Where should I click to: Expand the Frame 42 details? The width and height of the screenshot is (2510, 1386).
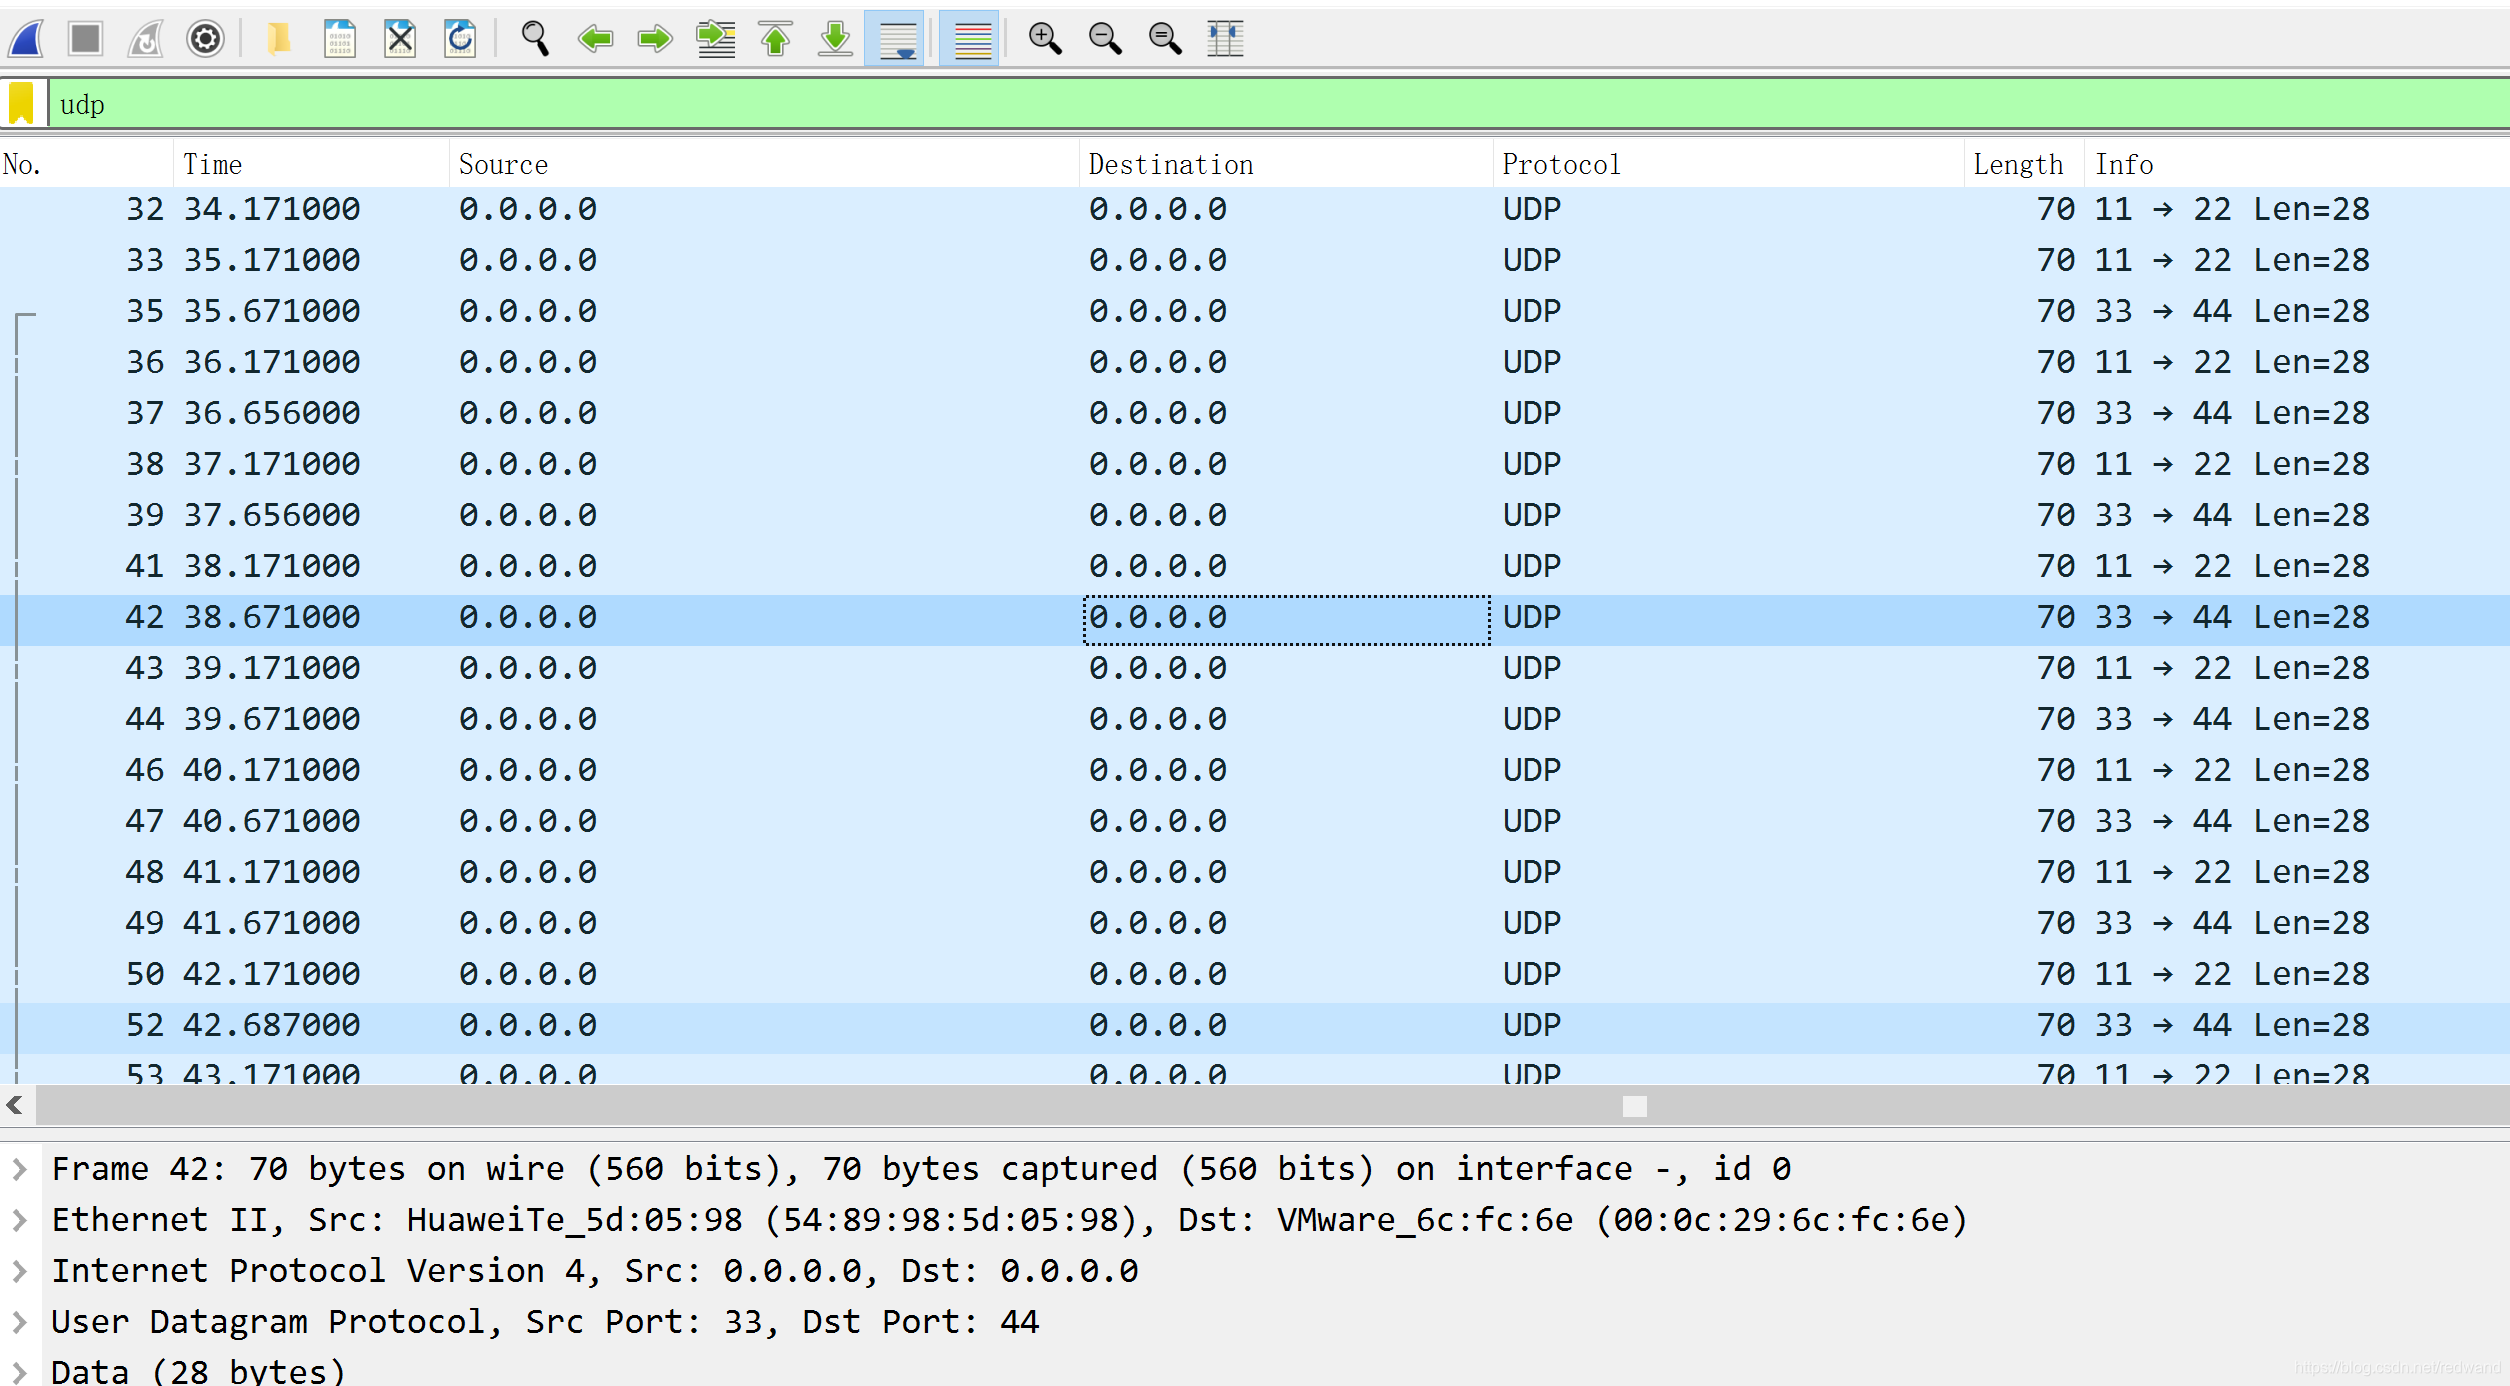[19, 1168]
